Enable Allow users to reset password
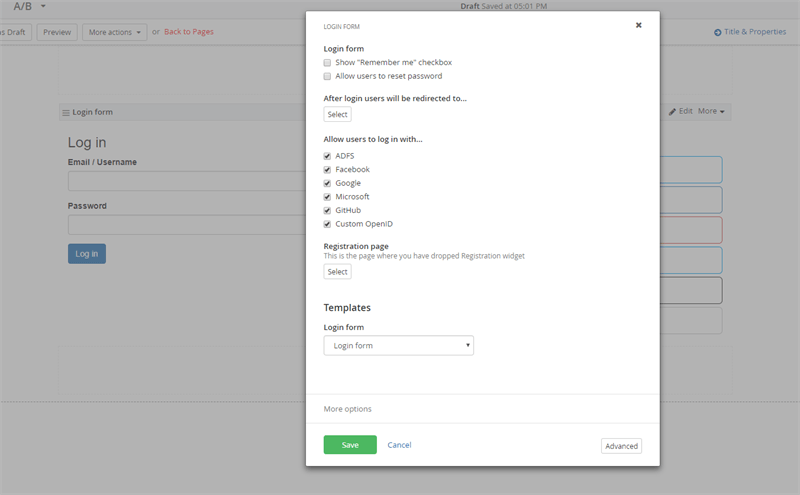 pyautogui.click(x=327, y=77)
